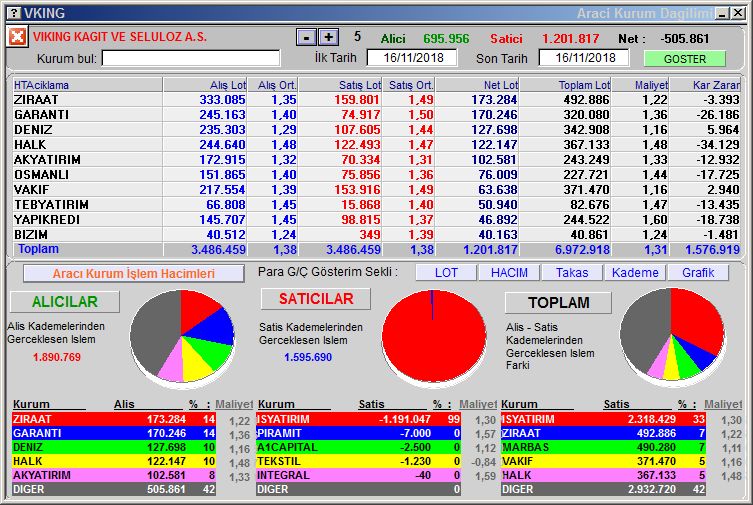The height and width of the screenshot is (505, 753).
Task: Select the OSMANLI table row
Action: point(376,175)
